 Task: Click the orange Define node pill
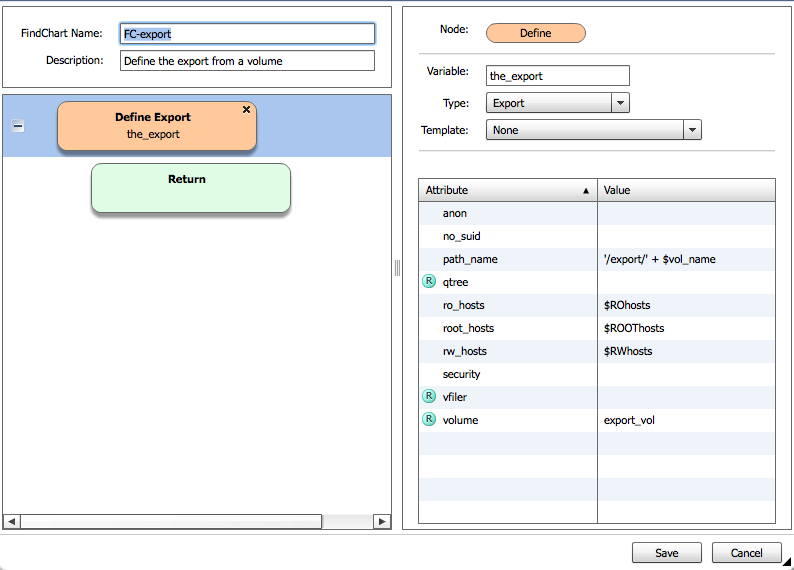pos(535,33)
